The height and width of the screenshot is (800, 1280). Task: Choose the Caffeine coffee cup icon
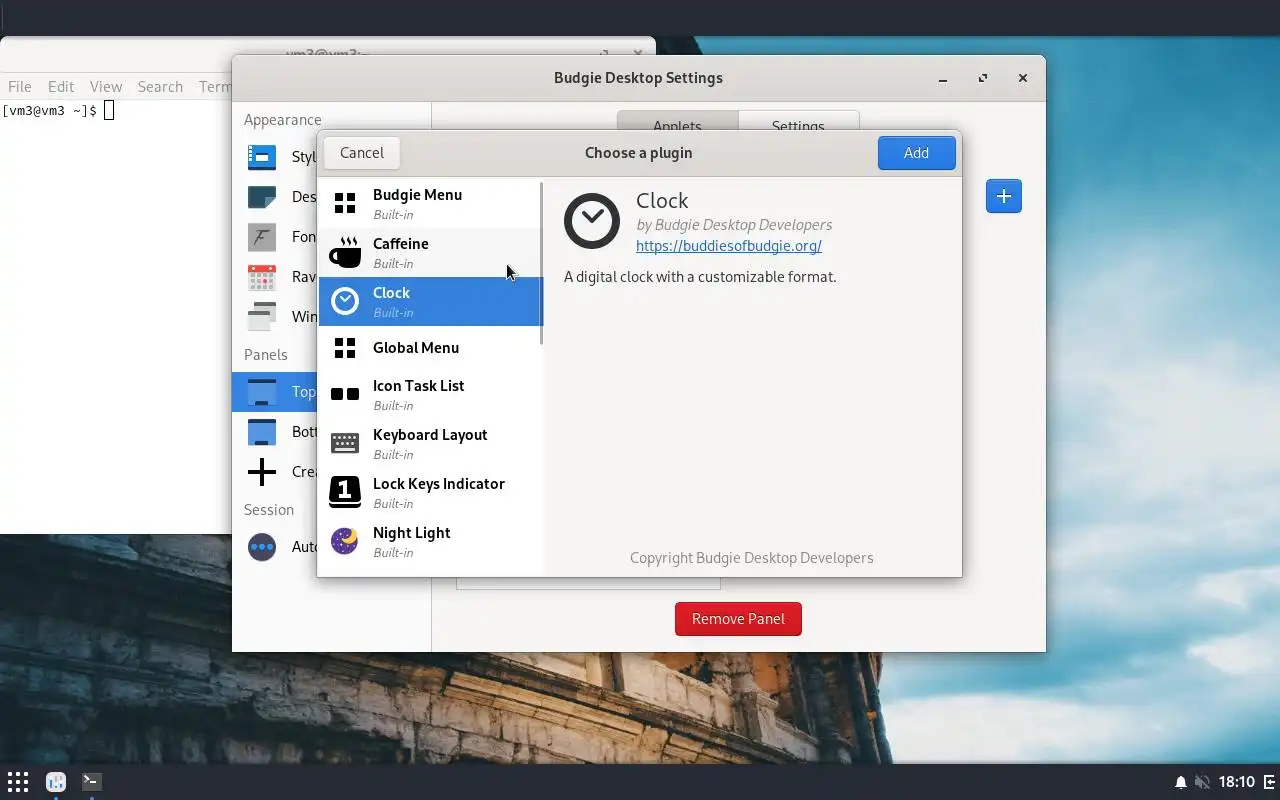point(345,253)
